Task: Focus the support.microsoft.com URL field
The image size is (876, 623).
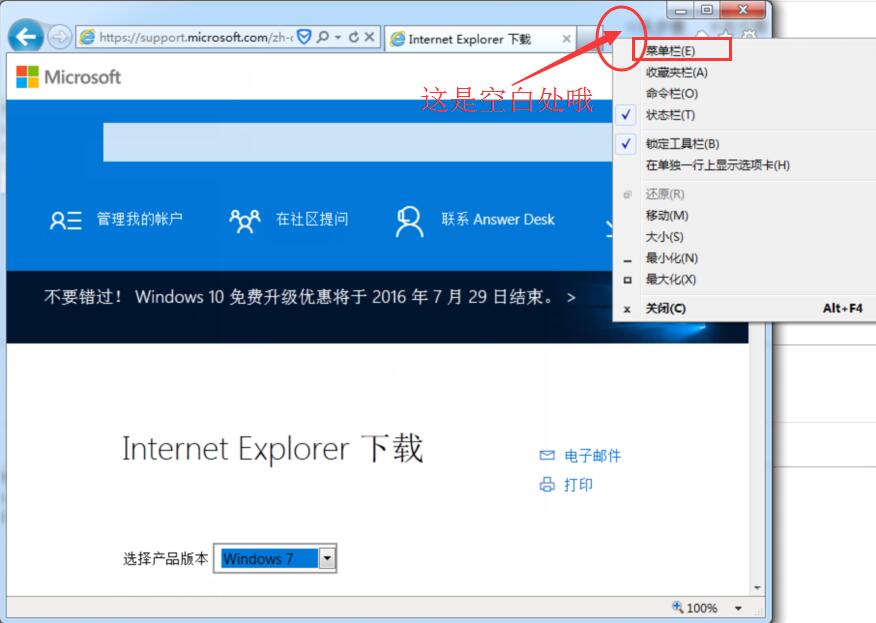Action: pos(196,37)
